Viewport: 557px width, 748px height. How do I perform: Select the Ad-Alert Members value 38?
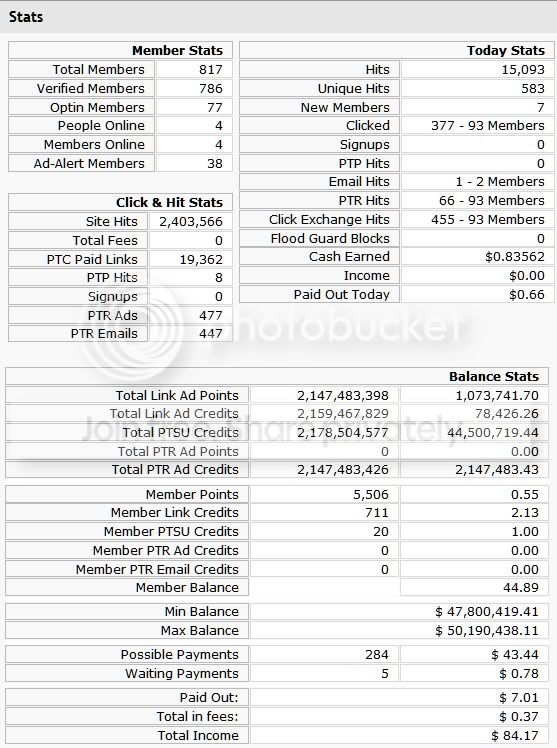(x=215, y=163)
